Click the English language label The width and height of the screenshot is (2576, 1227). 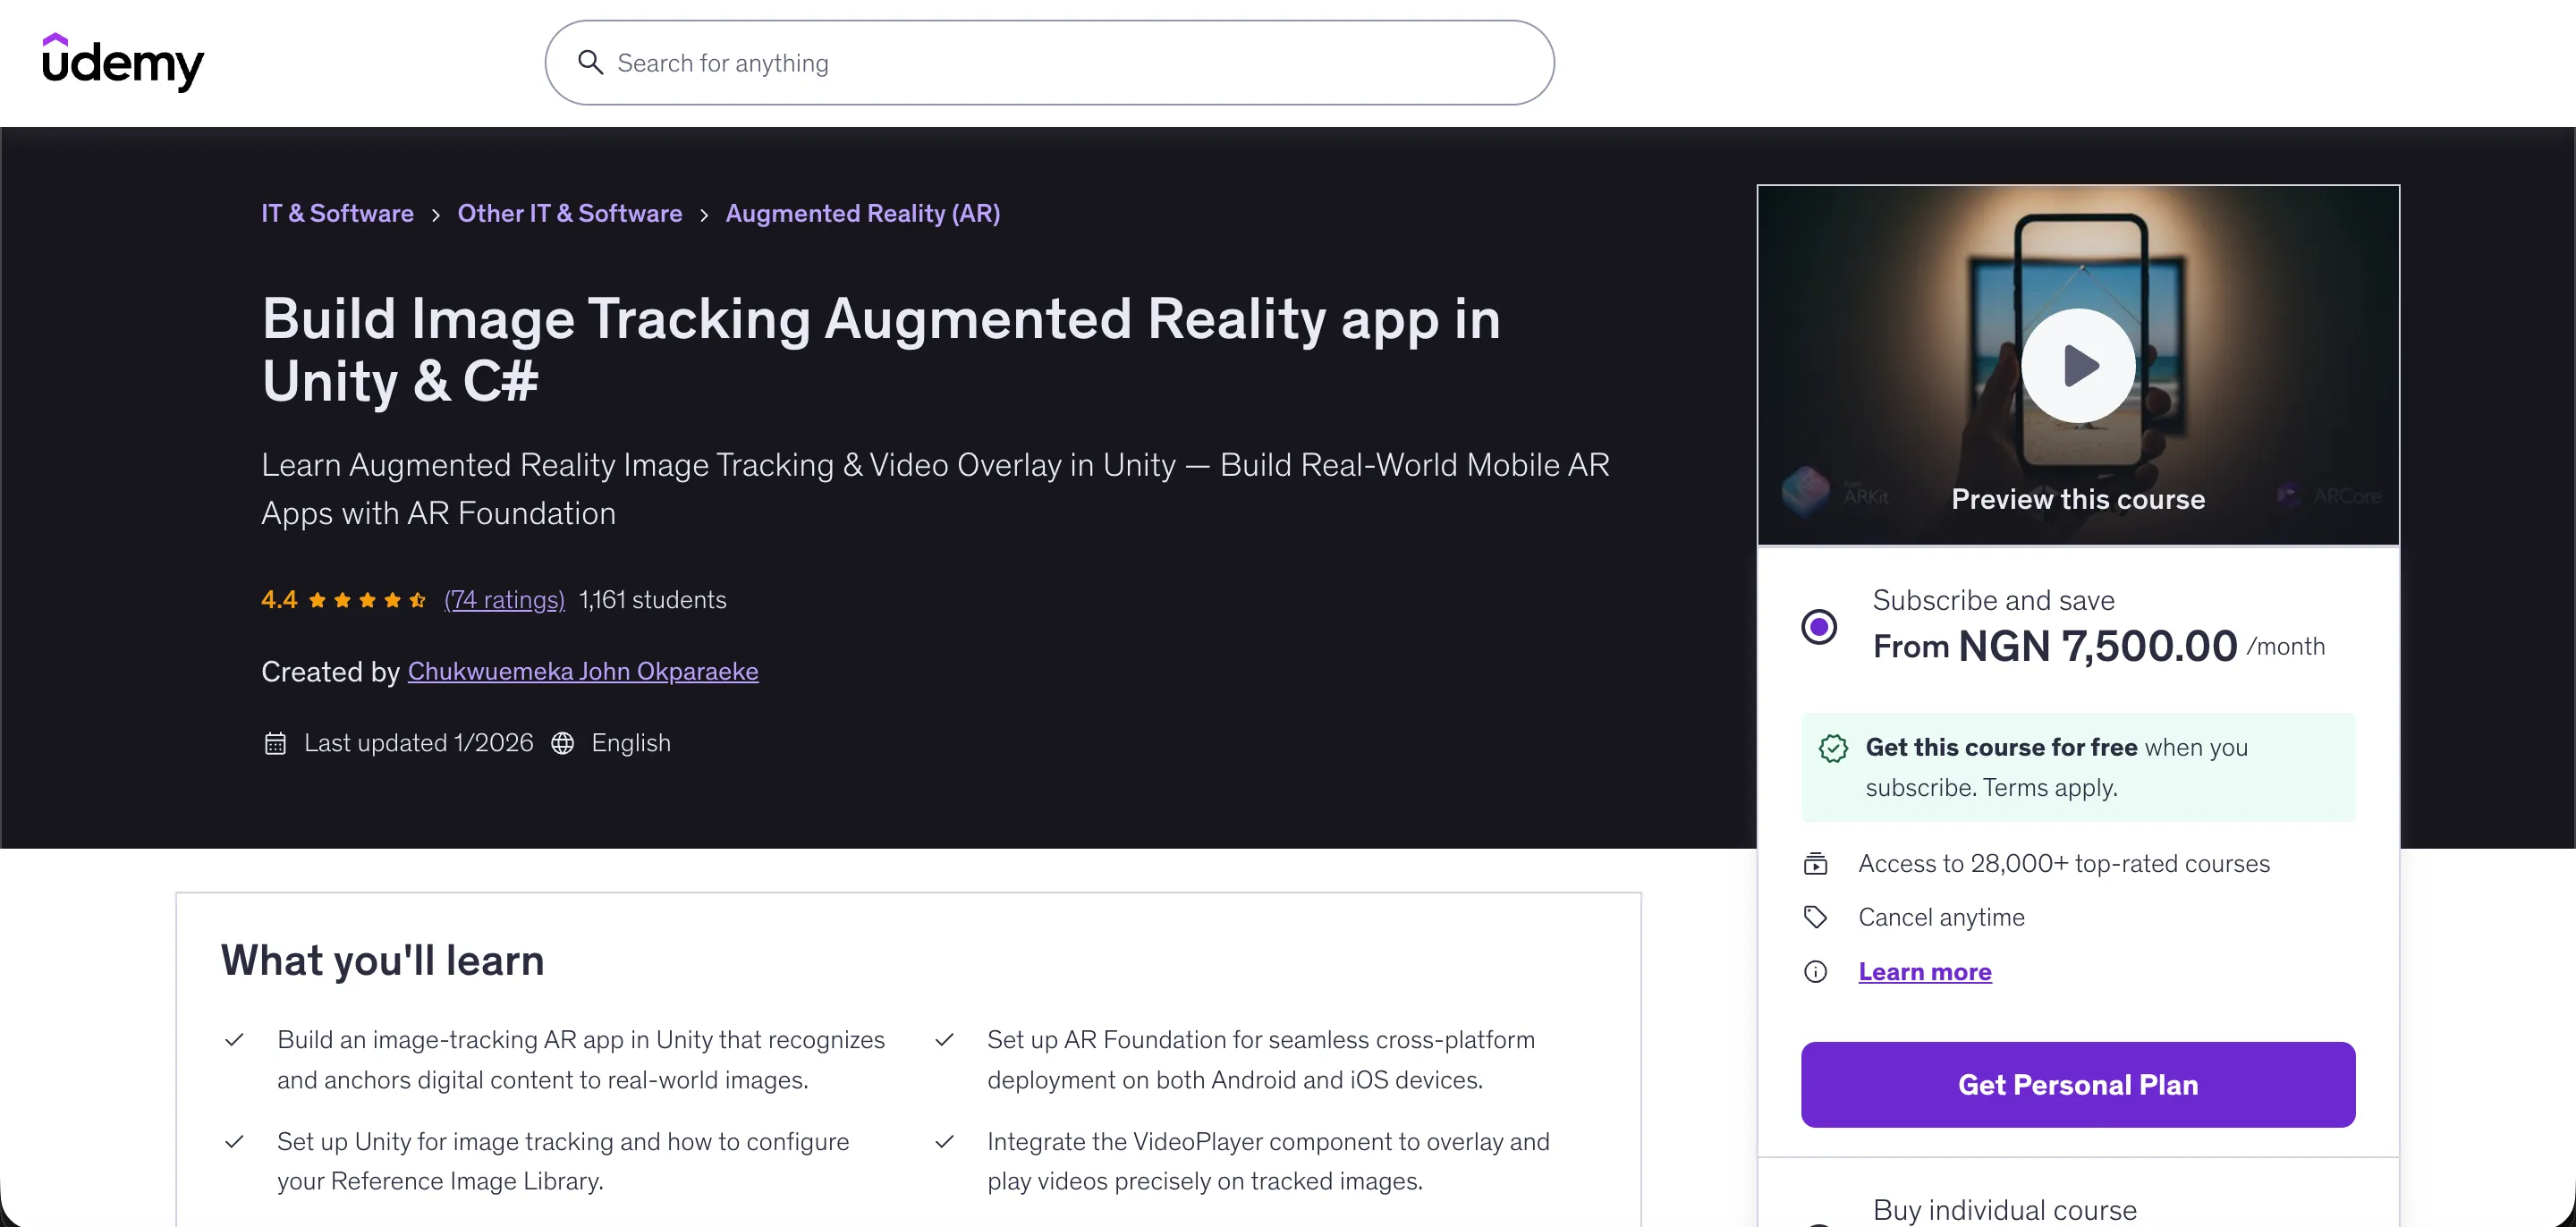tap(631, 743)
